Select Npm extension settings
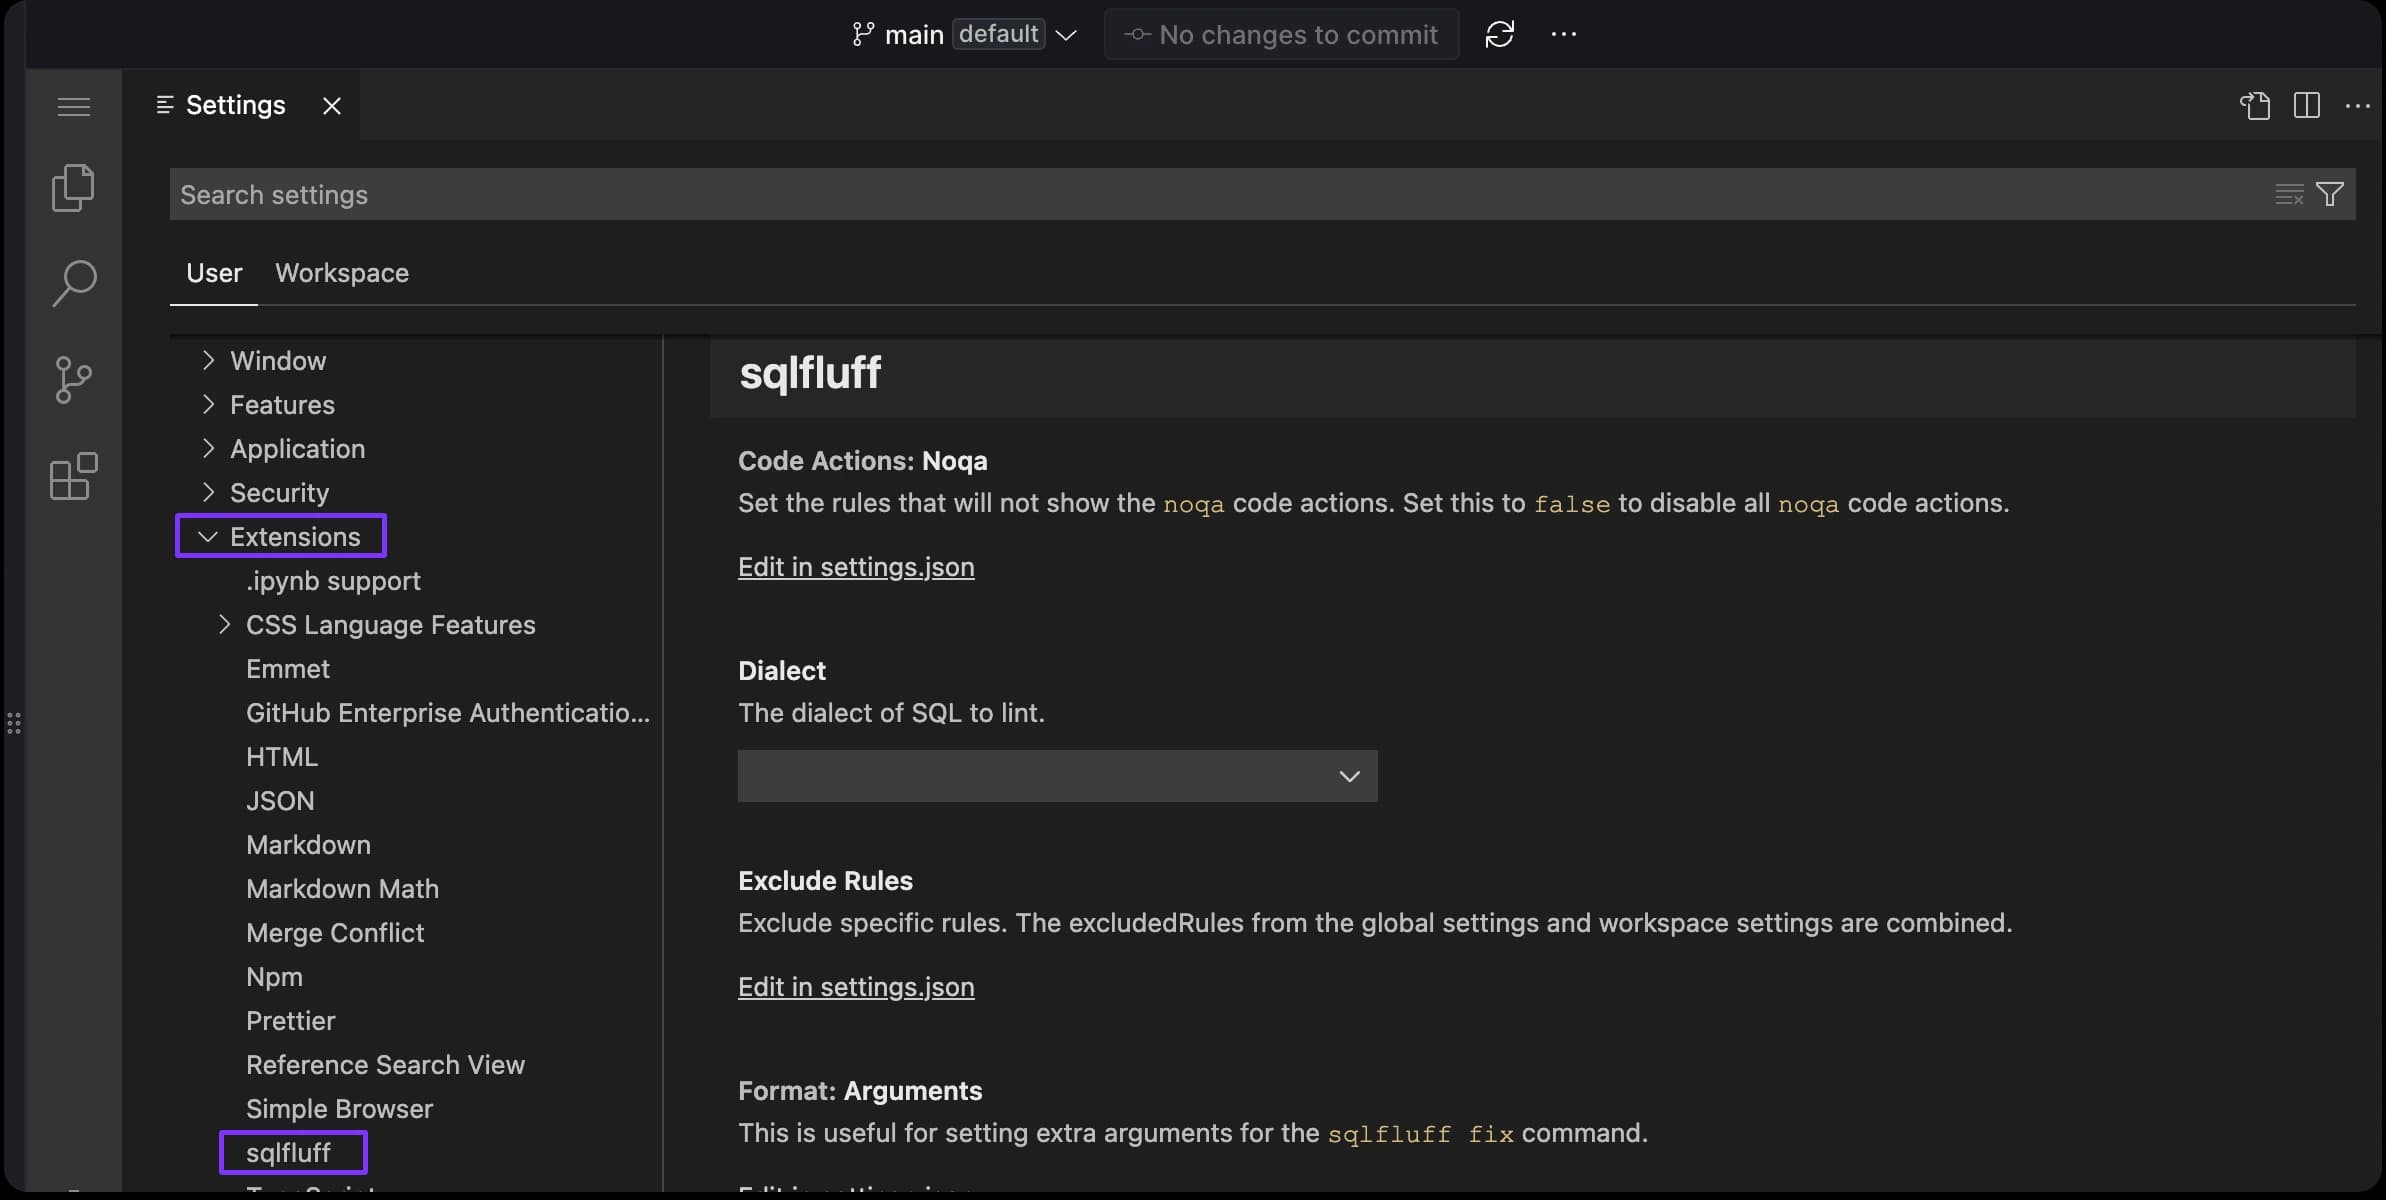 tap(274, 977)
